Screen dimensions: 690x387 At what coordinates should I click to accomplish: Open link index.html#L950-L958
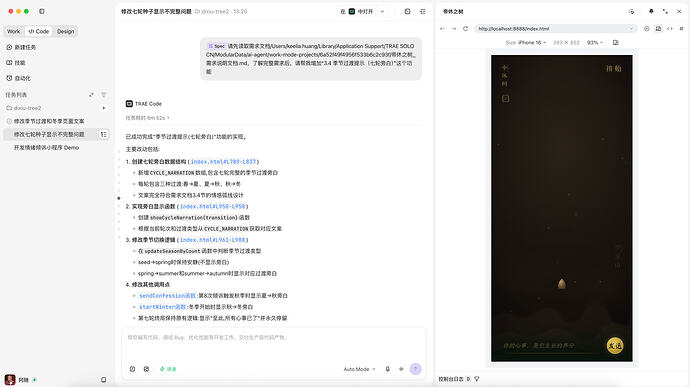click(x=213, y=206)
